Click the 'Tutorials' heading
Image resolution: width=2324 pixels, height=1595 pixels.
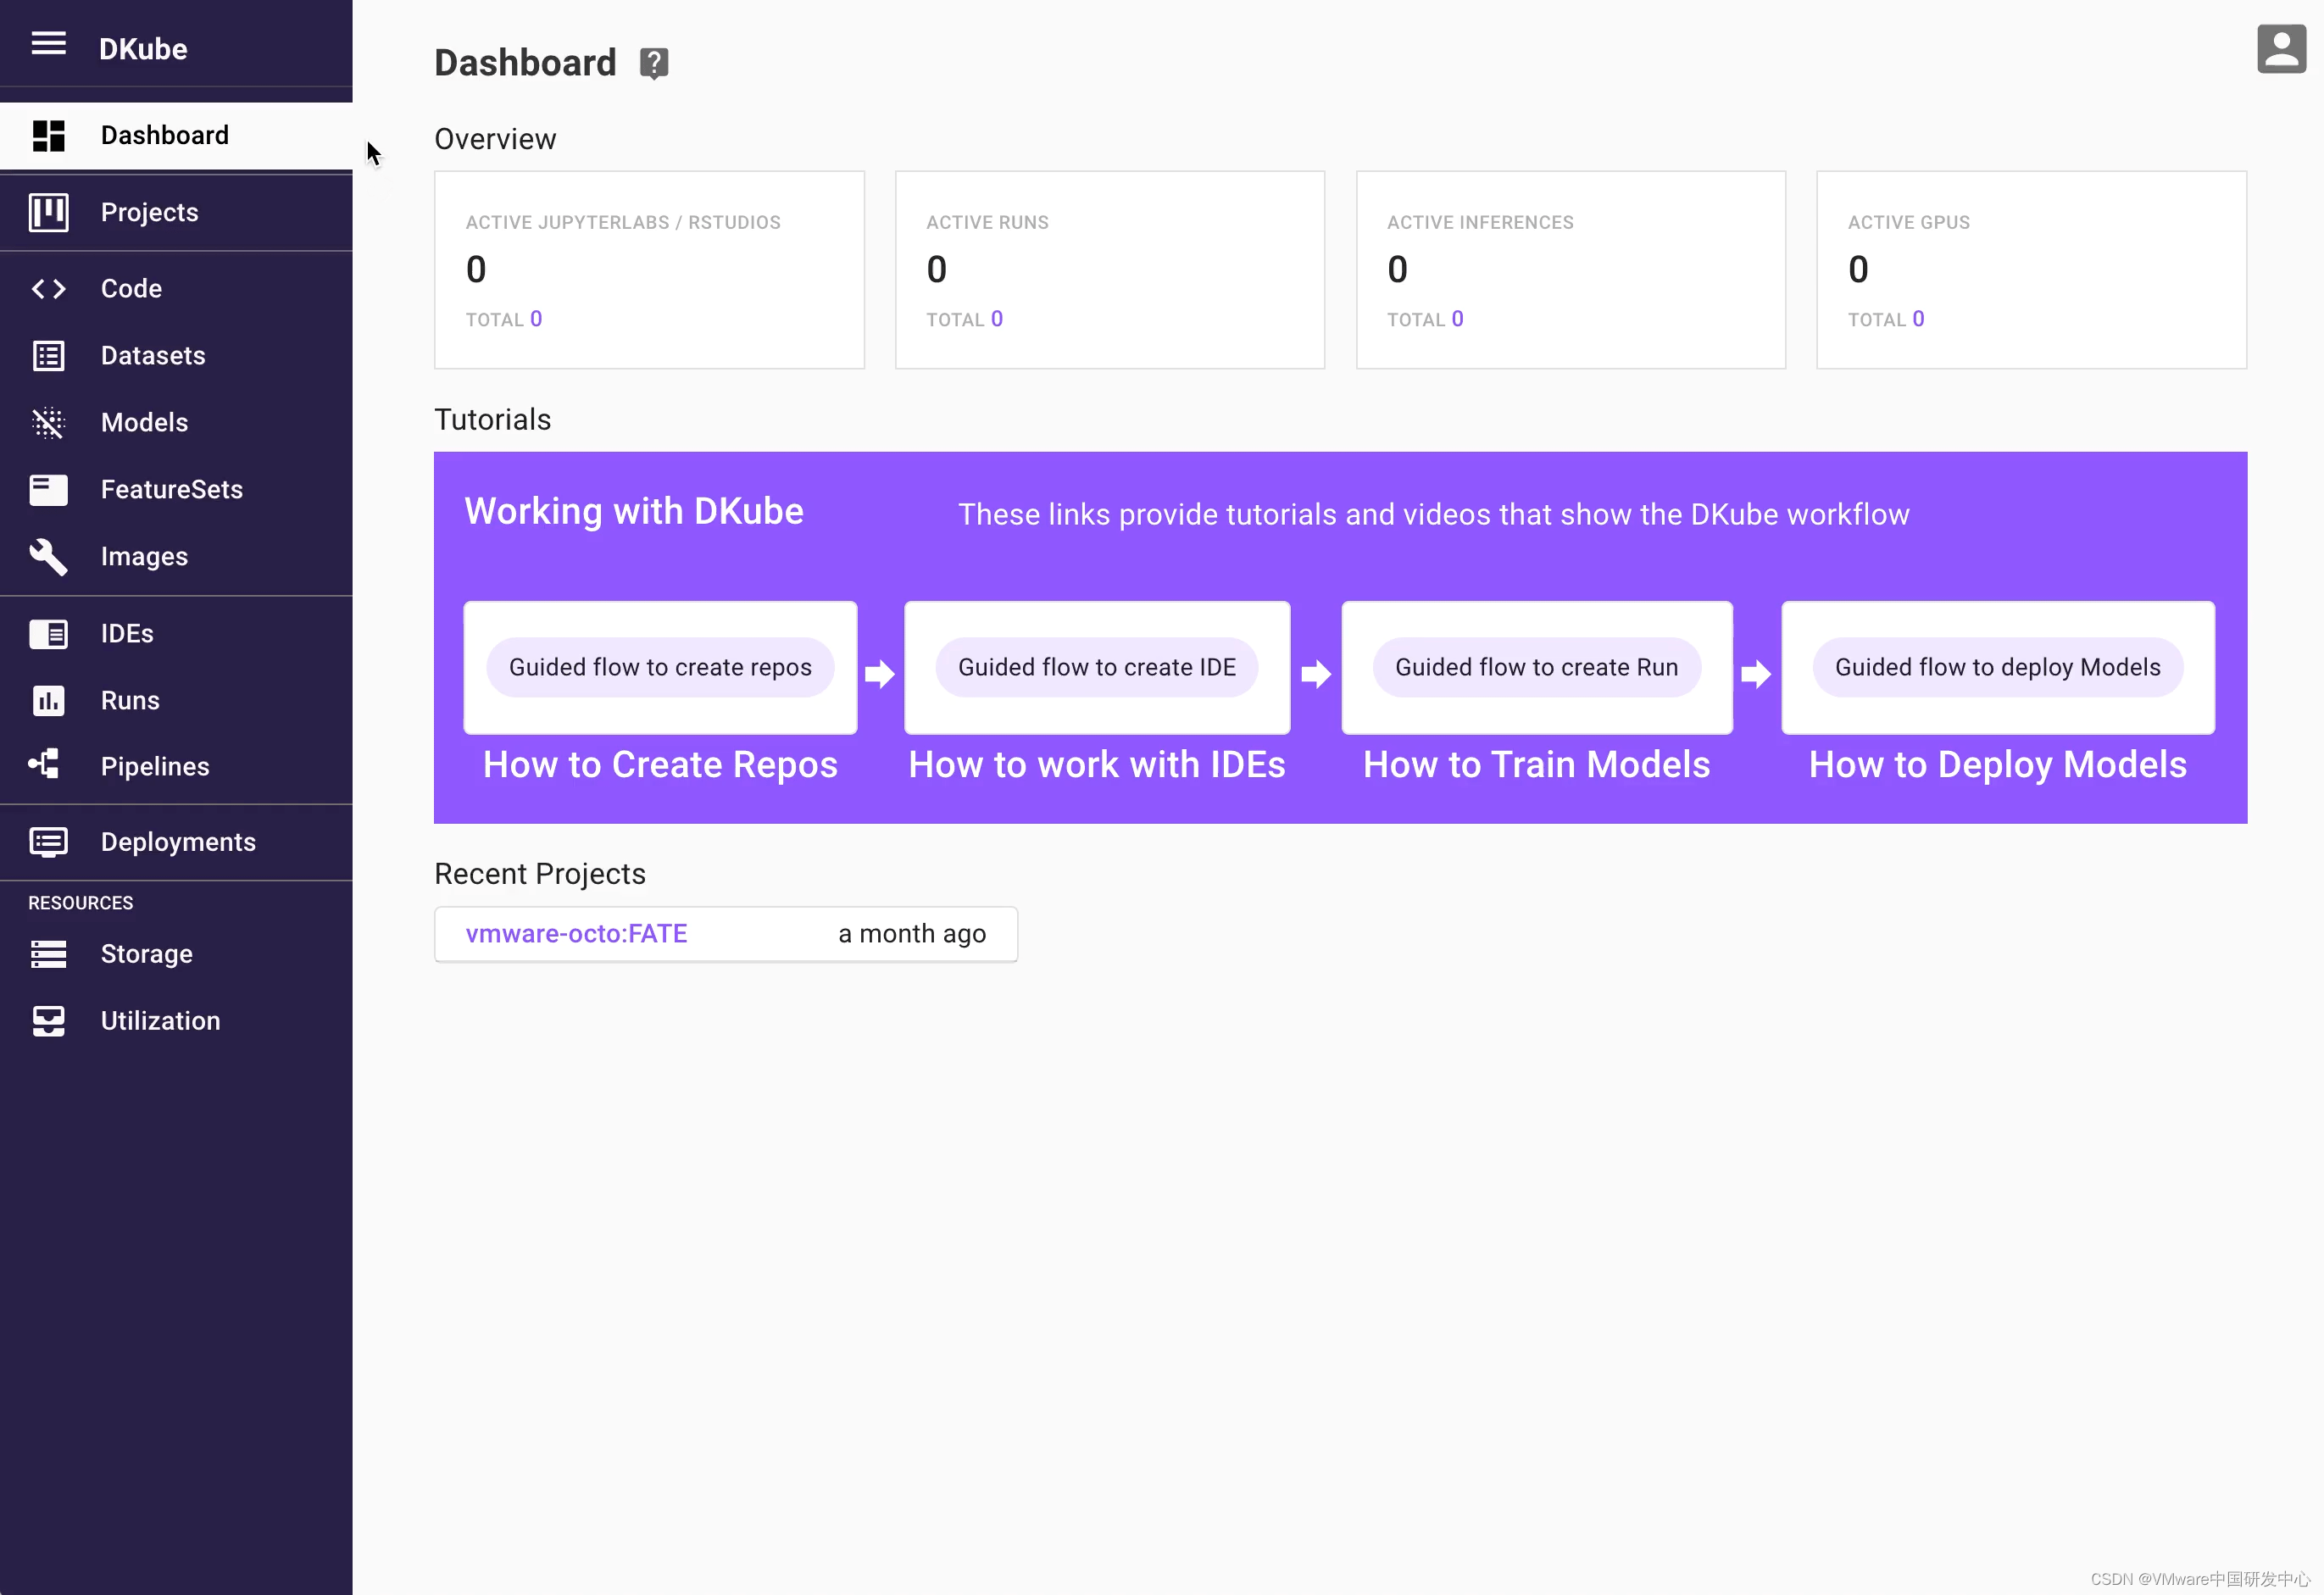point(492,420)
